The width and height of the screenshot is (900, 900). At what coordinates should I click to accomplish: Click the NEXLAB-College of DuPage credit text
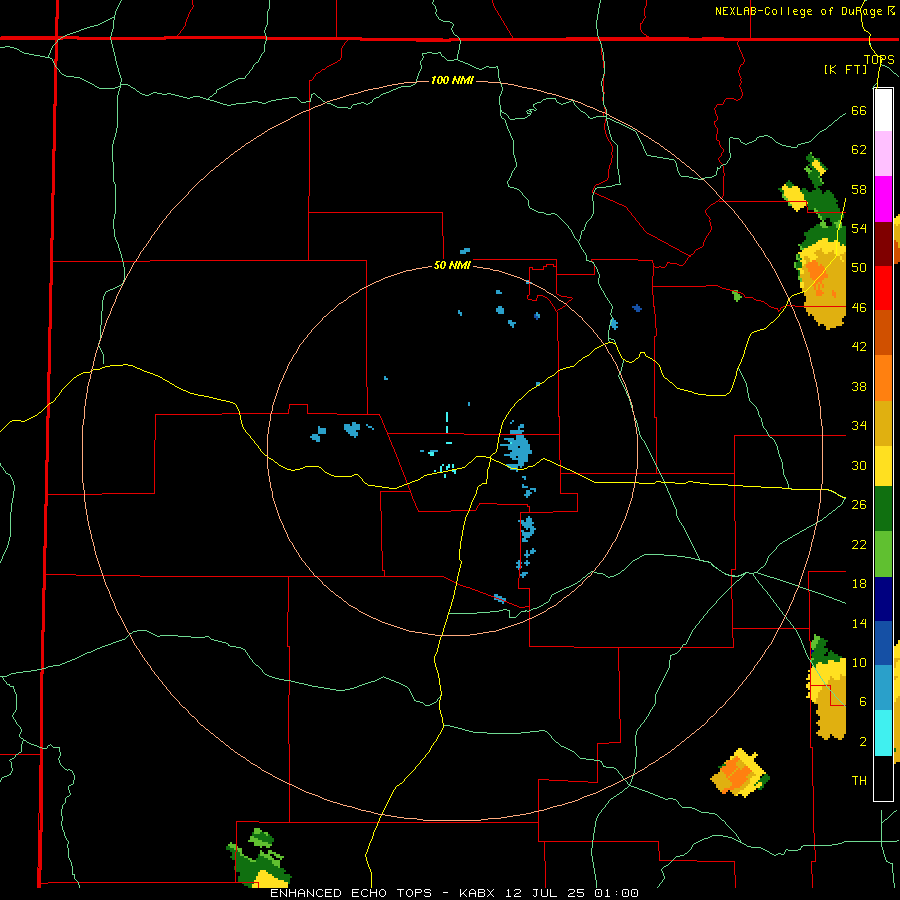[804, 11]
